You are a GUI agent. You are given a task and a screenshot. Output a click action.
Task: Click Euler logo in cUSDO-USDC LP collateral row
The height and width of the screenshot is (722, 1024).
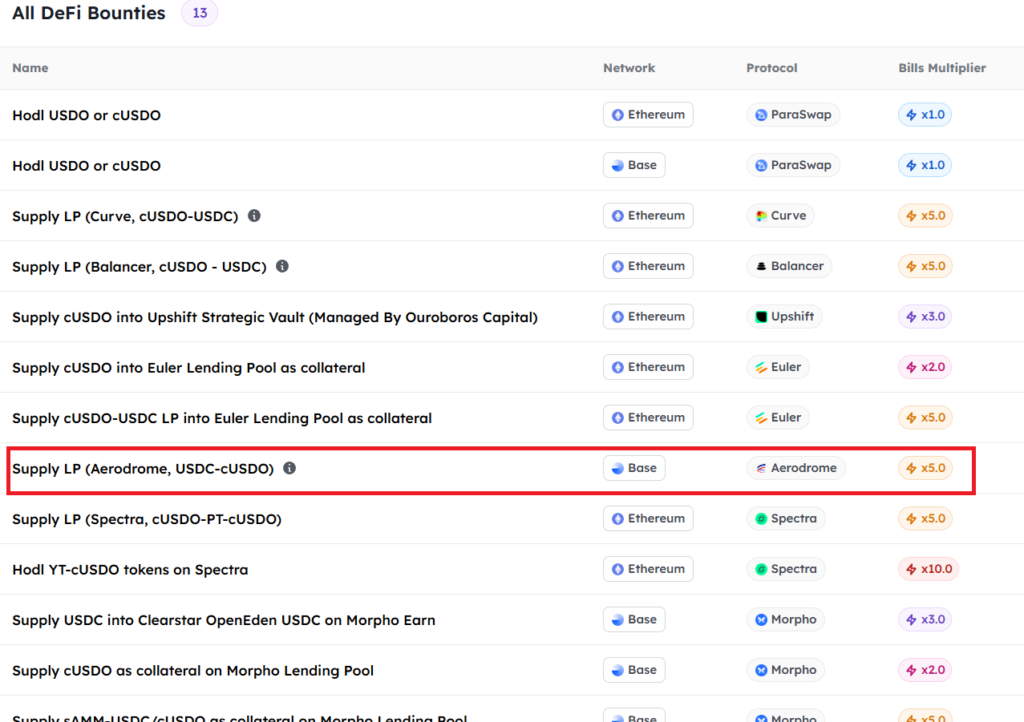tap(761, 418)
